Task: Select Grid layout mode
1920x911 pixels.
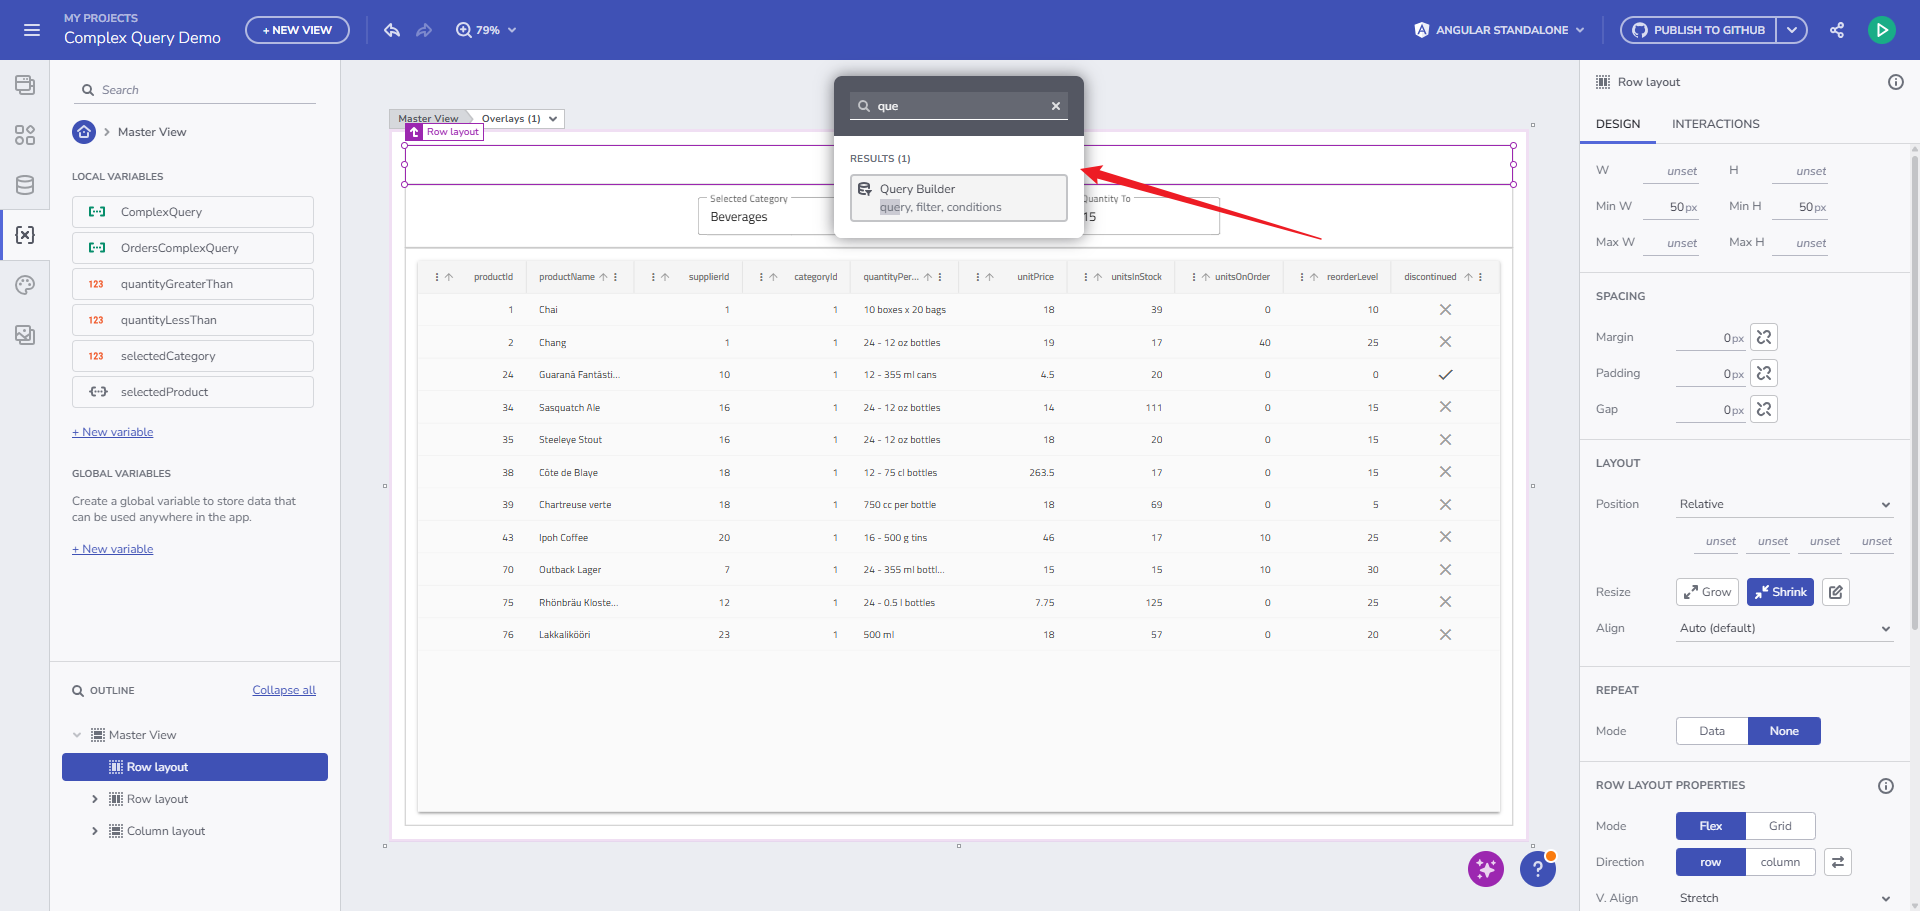Action: pyautogui.click(x=1780, y=826)
